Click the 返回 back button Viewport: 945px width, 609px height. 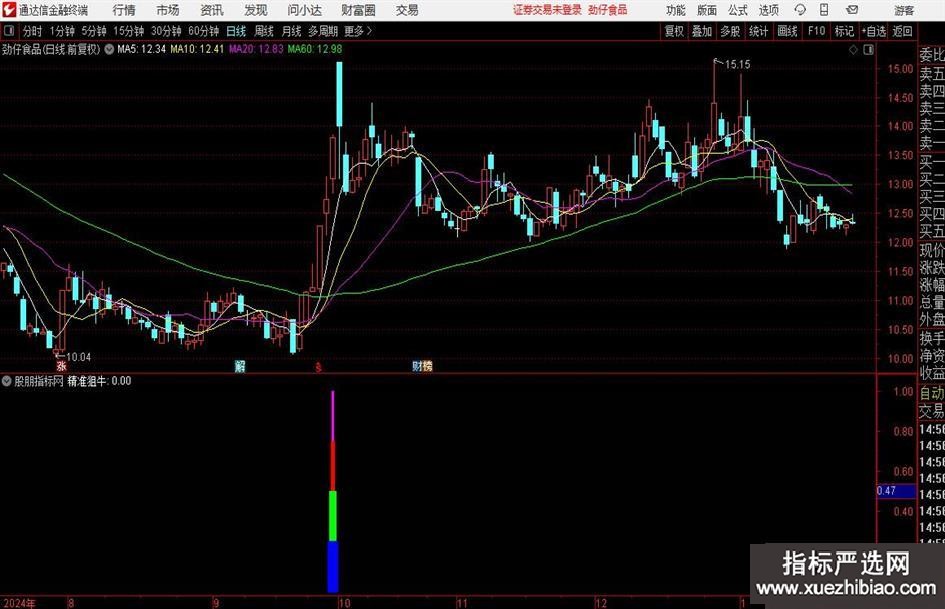pos(902,31)
